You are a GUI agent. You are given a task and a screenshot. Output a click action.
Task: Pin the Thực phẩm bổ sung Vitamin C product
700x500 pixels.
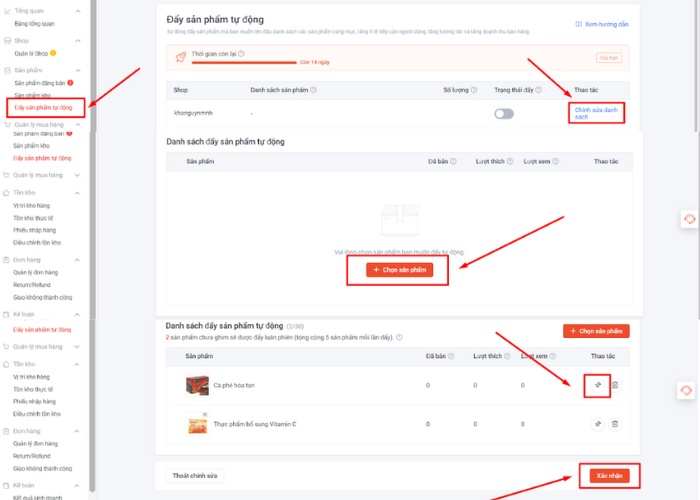(x=597, y=424)
